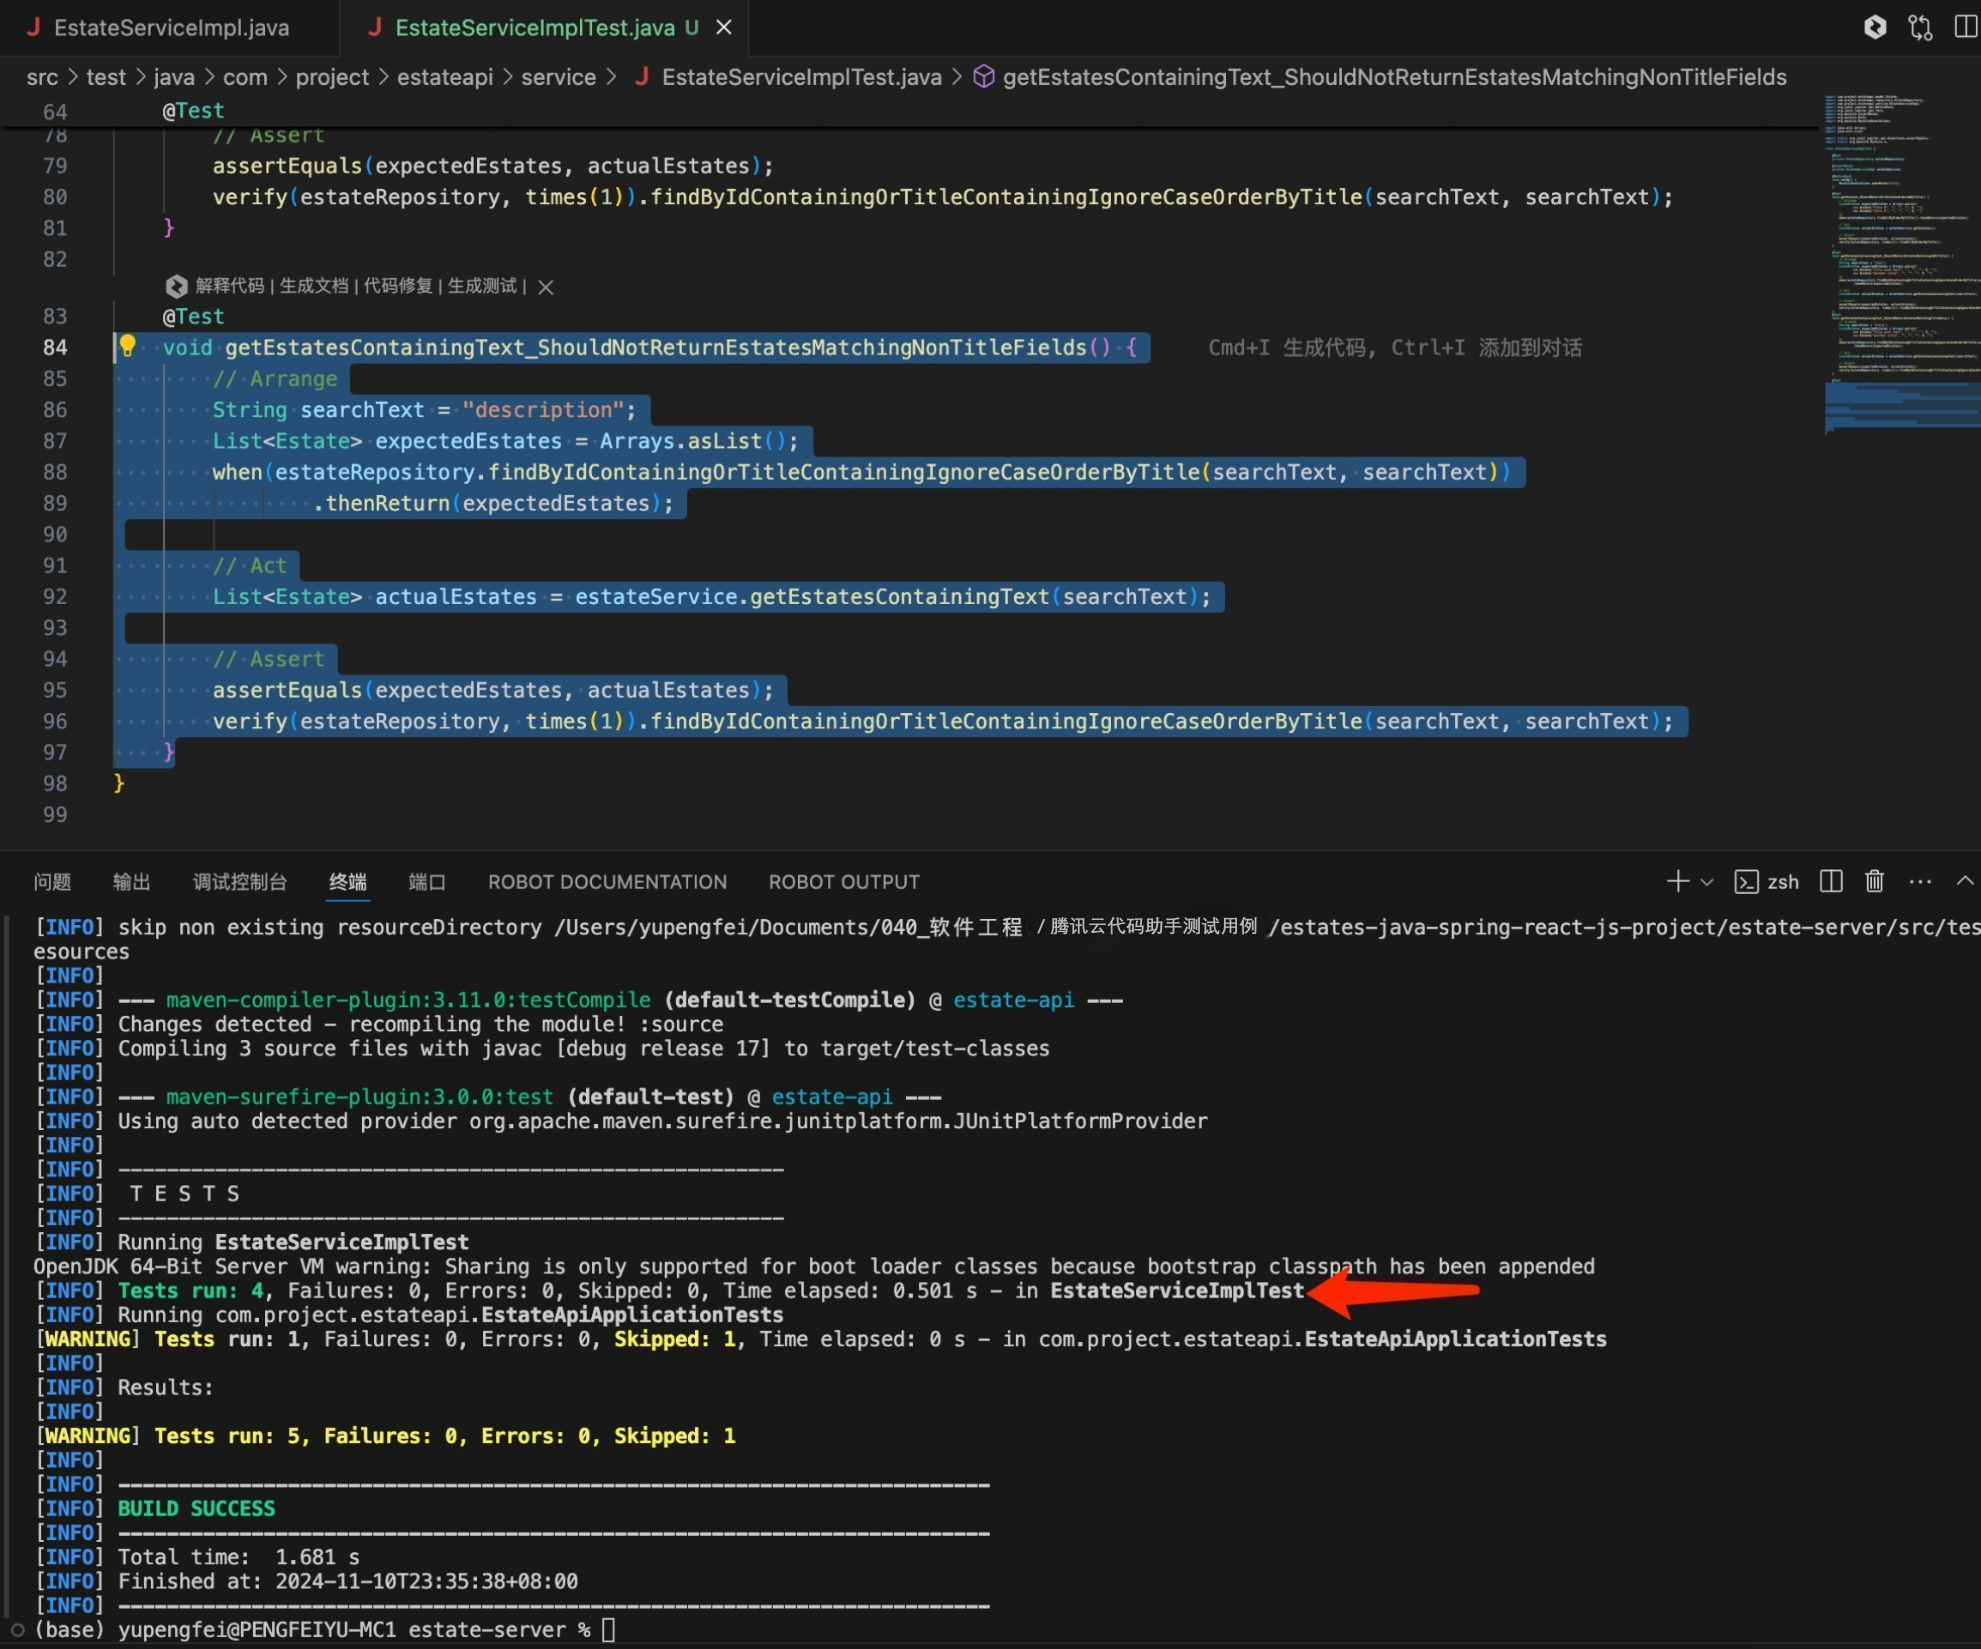Open the Tencent Cloud AI assistant icon in the editor toolbar

(1875, 27)
